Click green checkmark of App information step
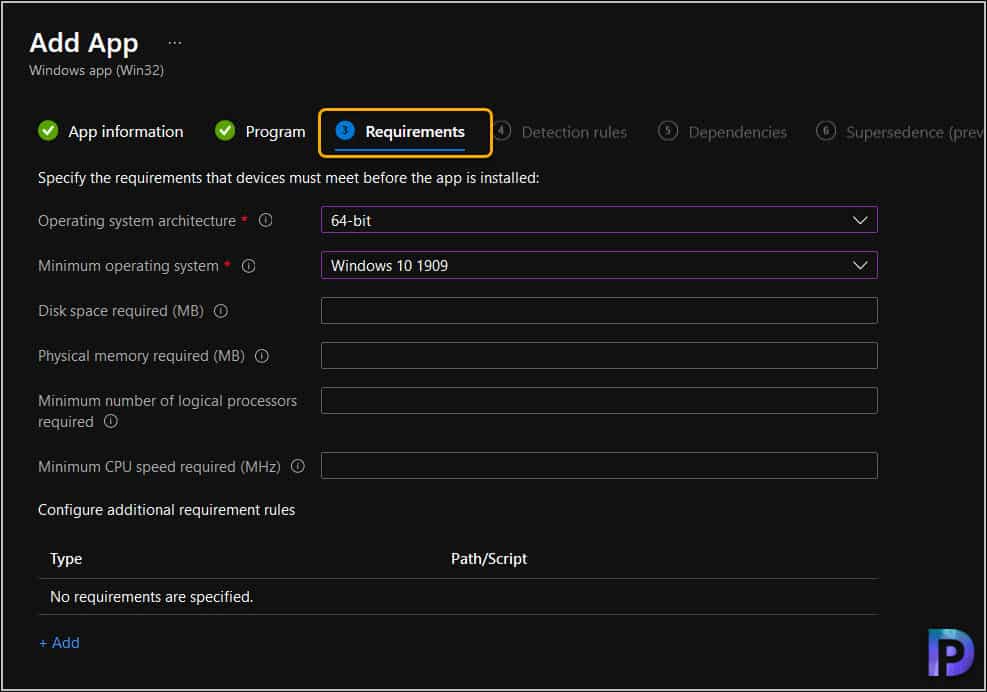 (48, 131)
